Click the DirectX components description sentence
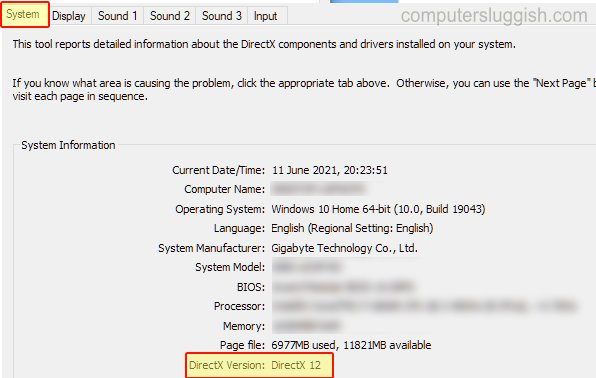The image size is (596, 378). point(264,44)
